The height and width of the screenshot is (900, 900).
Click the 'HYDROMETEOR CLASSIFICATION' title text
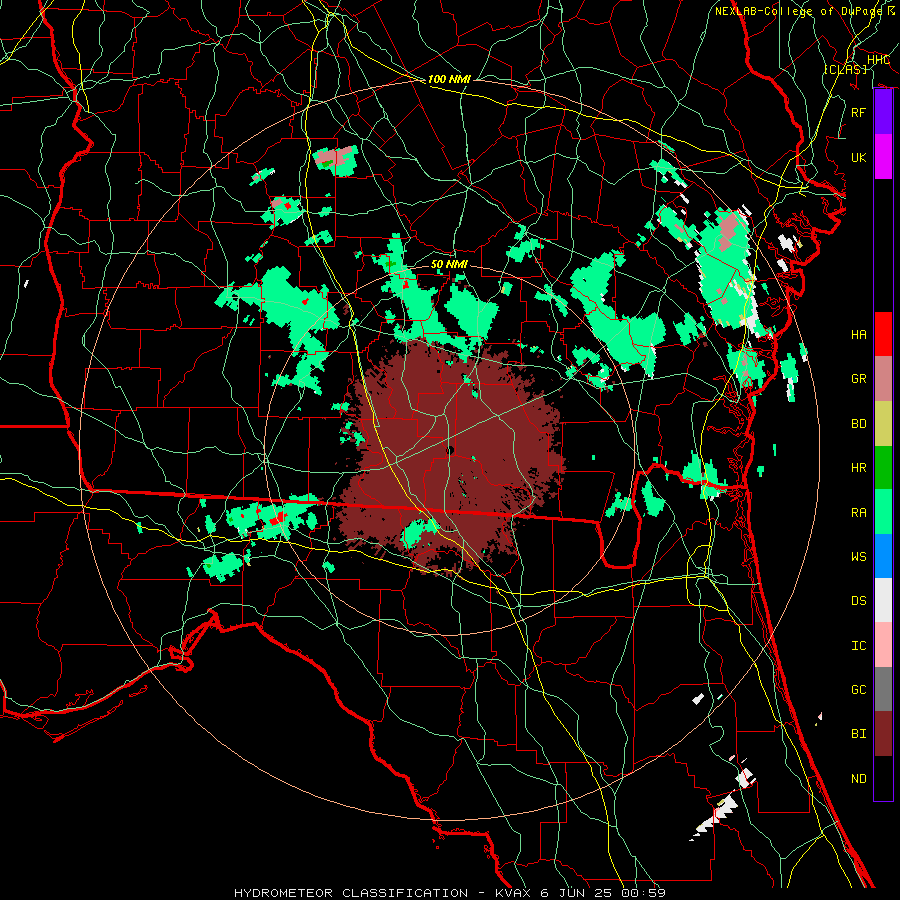[x=351, y=893]
